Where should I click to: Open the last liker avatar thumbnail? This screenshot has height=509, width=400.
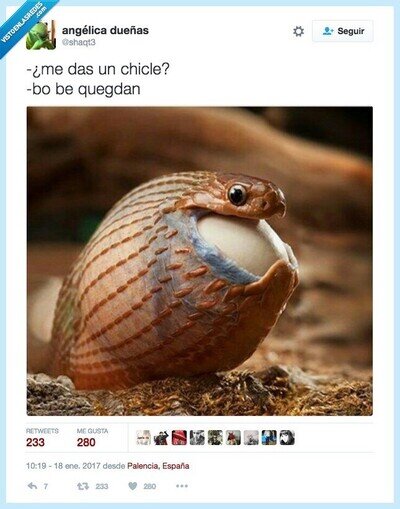pos(287,438)
